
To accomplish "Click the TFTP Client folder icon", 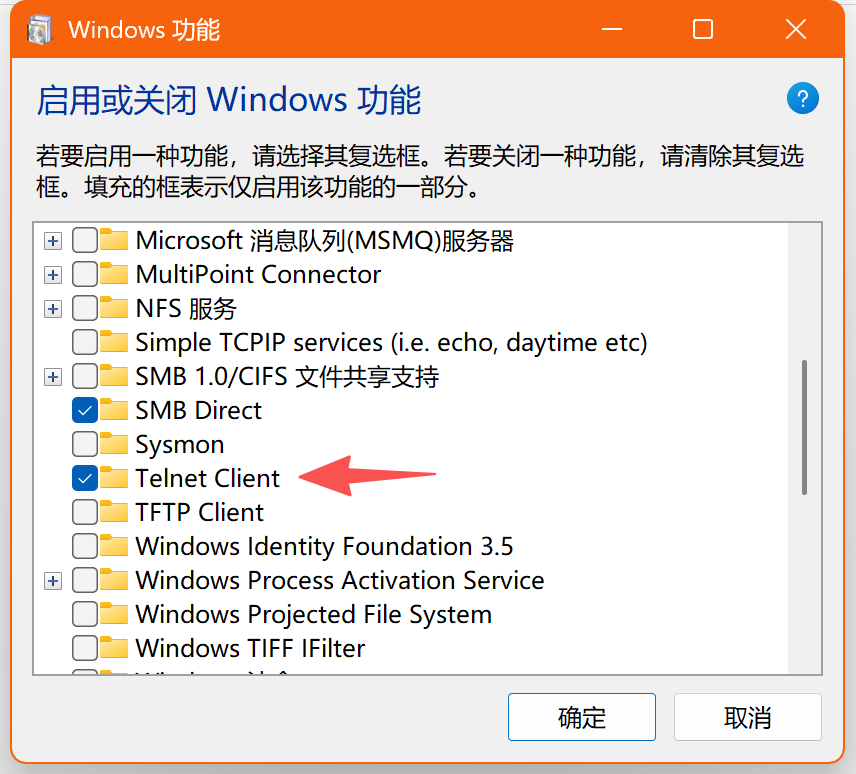I will (115, 512).
